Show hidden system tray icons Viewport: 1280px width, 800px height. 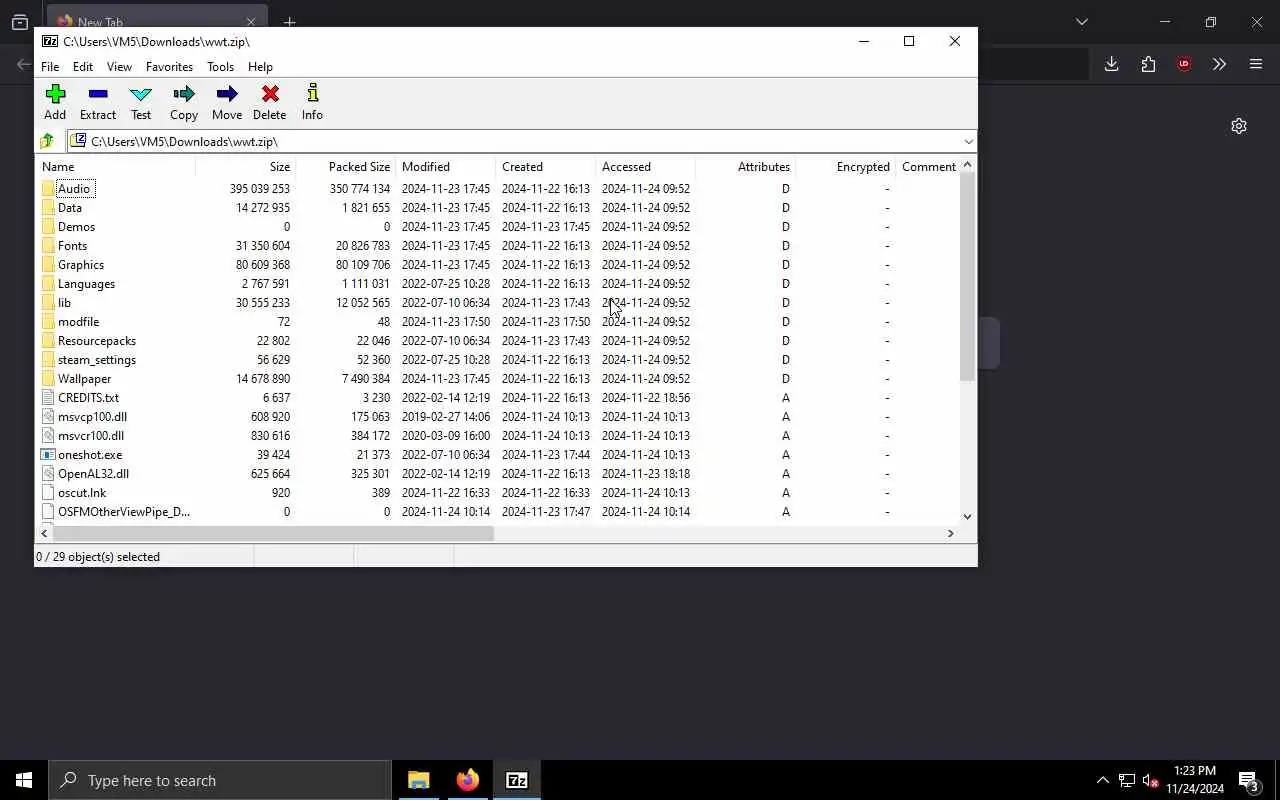(x=1102, y=780)
